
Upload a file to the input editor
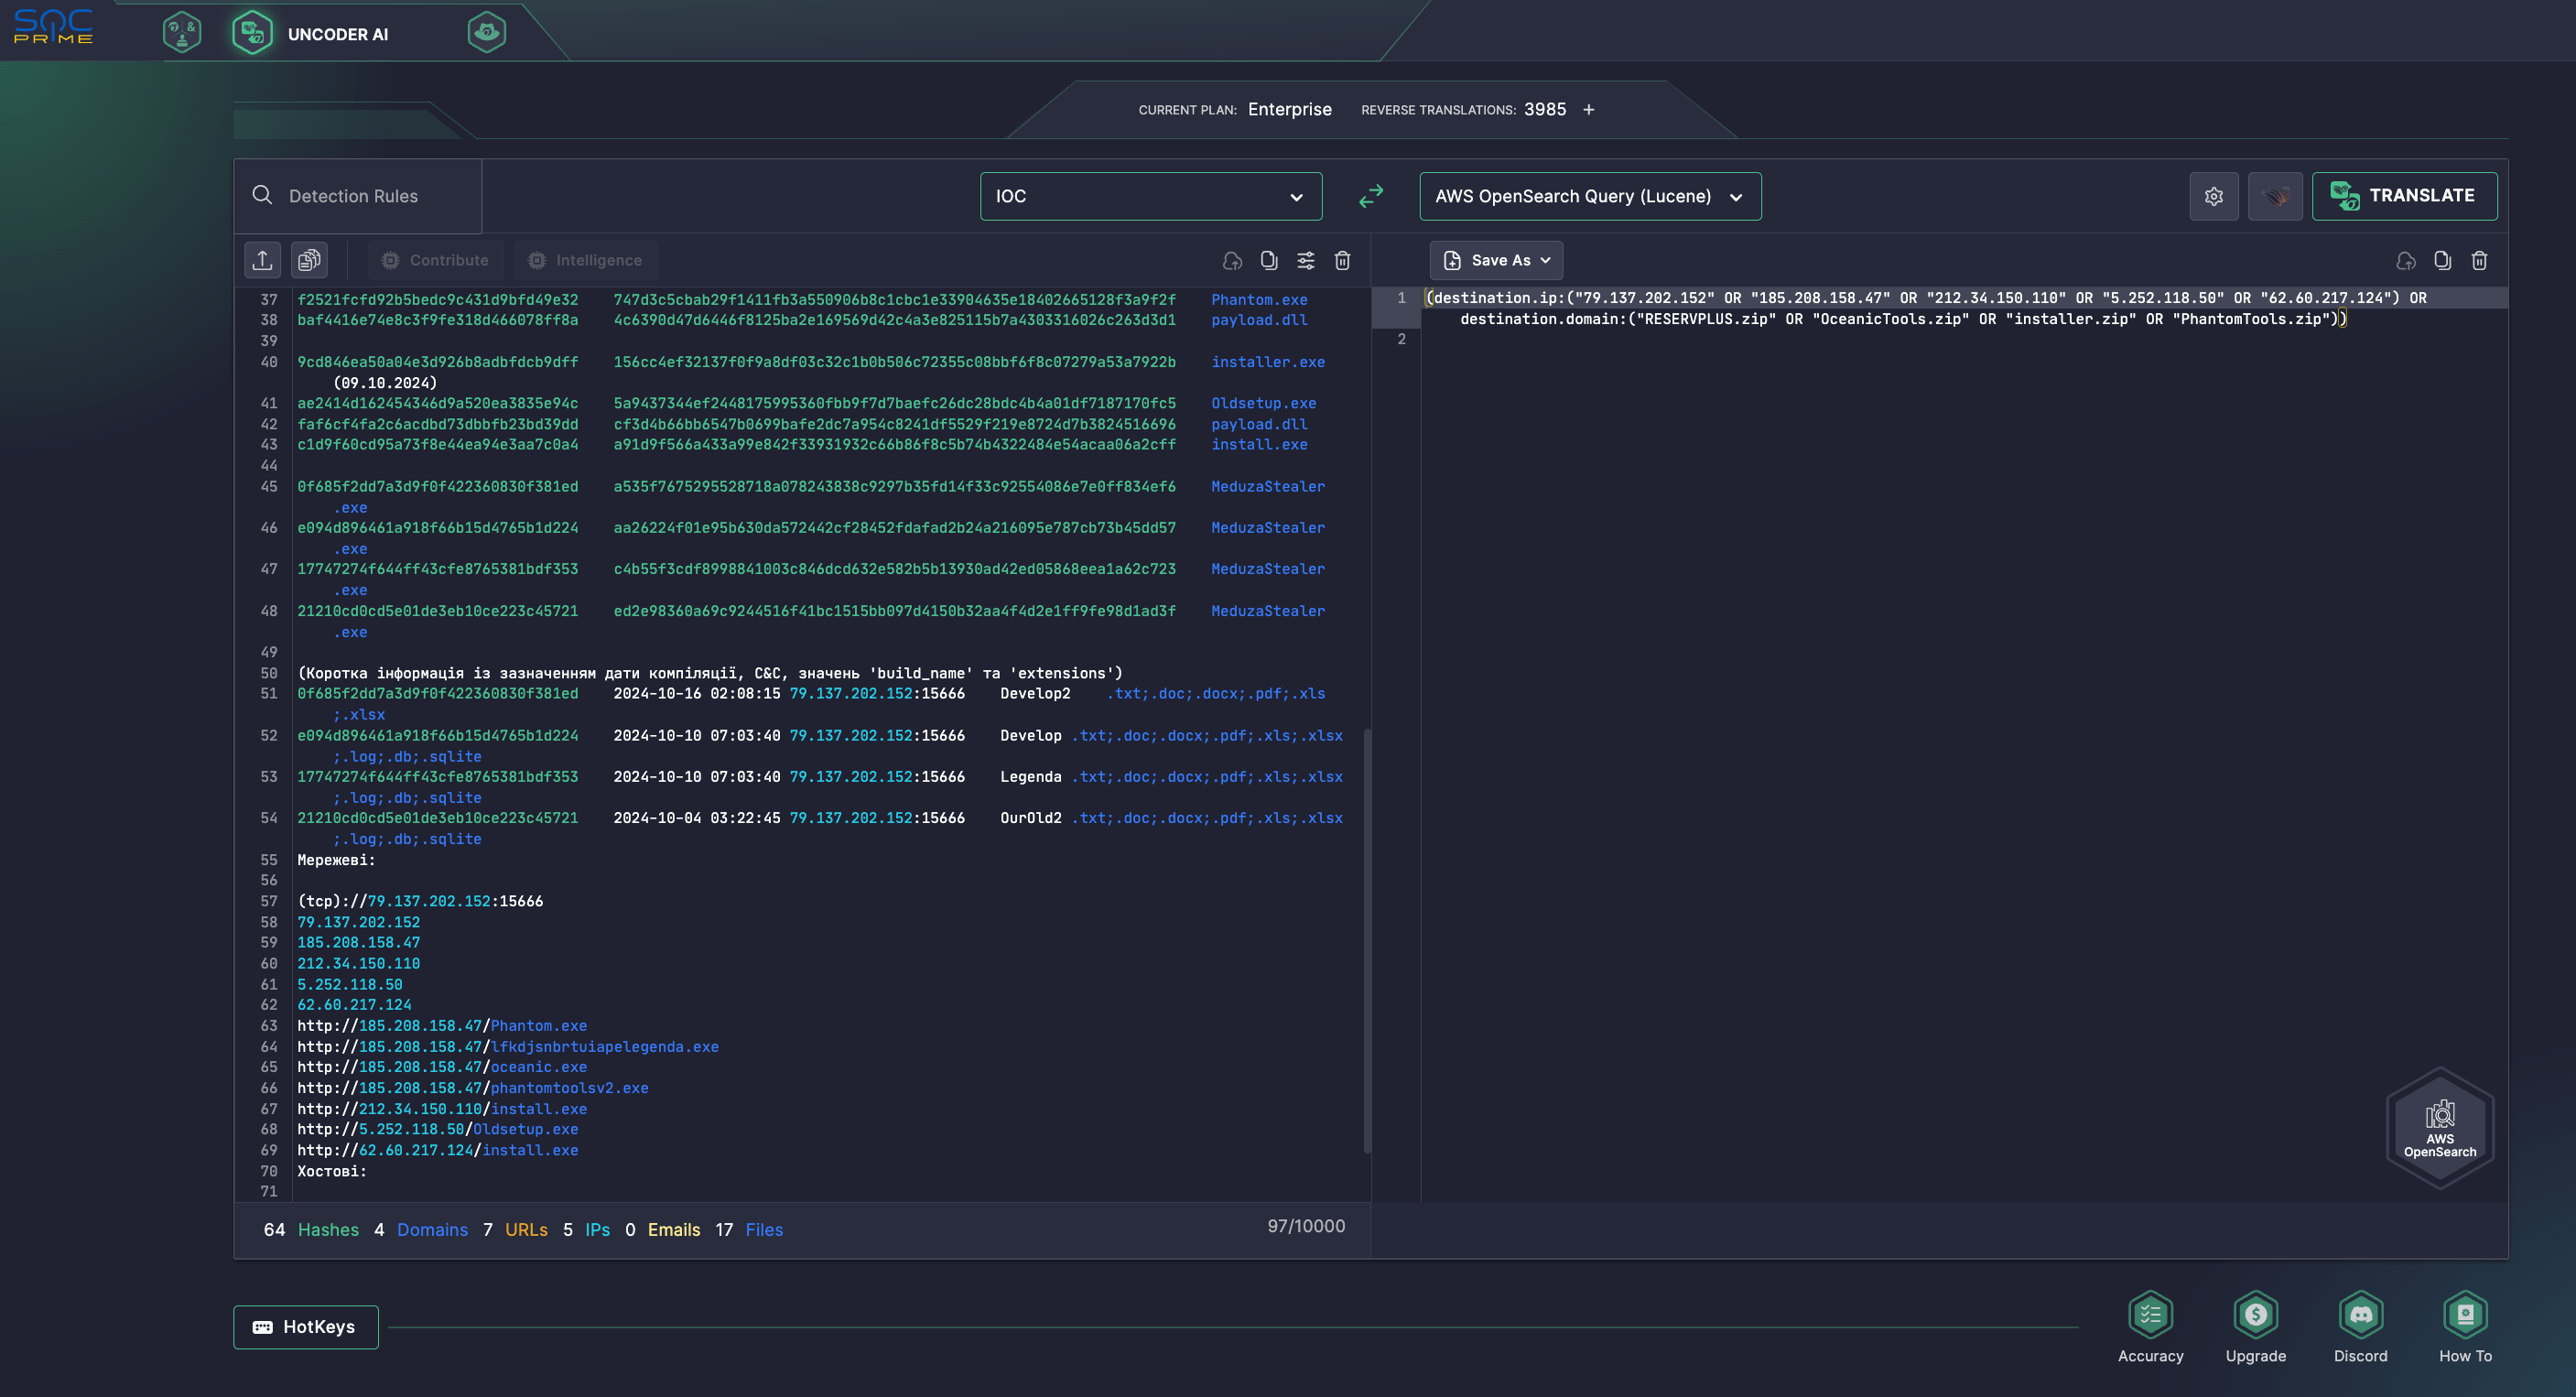pyautogui.click(x=263, y=260)
